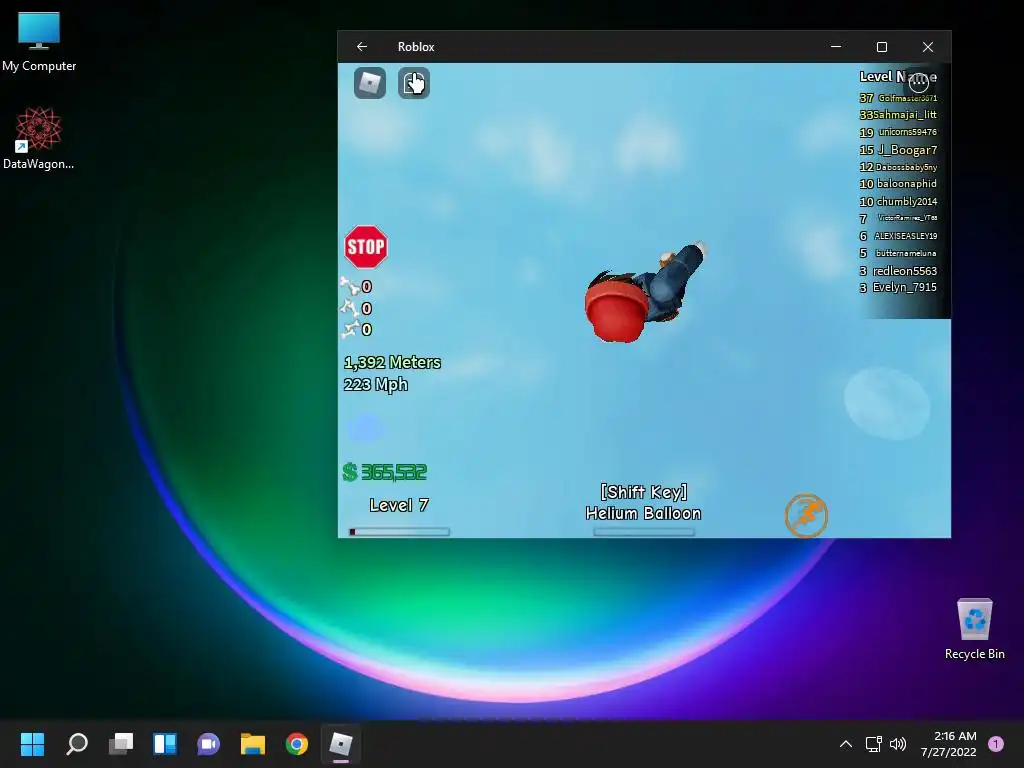
Task: Show hidden system tray icons
Action: (846, 744)
